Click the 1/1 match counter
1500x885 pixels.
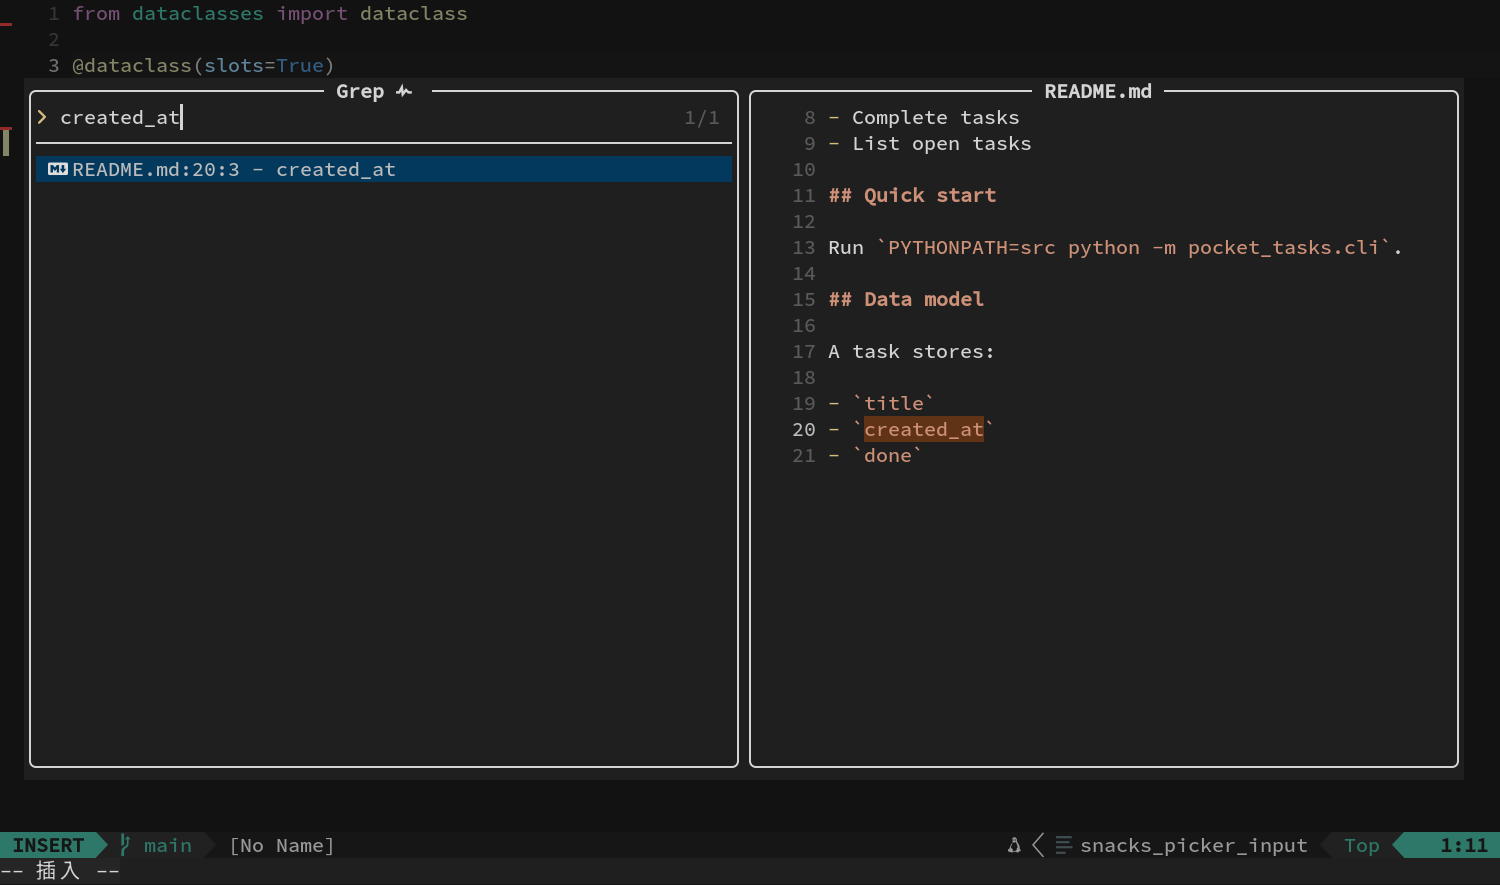pos(701,117)
